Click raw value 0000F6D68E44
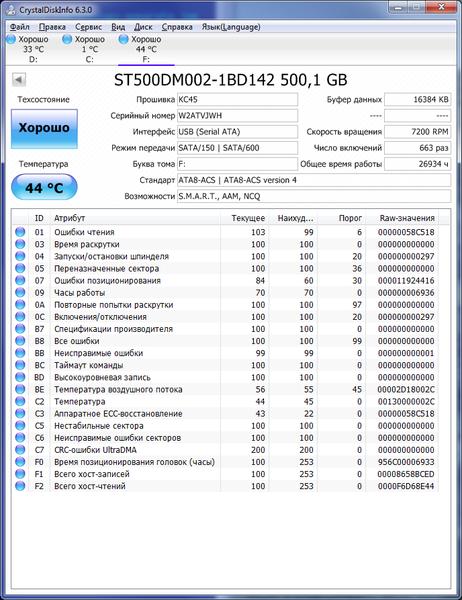 point(406,486)
